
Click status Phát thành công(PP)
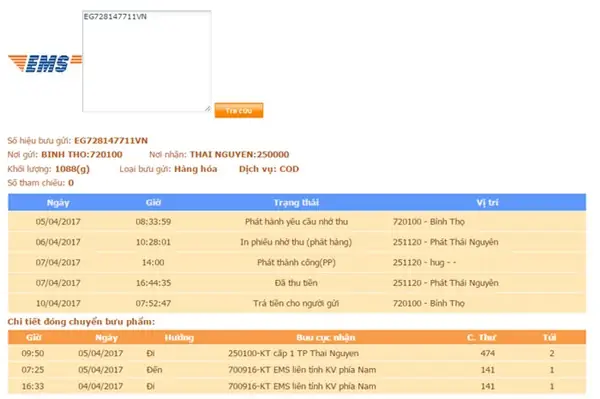296,262
